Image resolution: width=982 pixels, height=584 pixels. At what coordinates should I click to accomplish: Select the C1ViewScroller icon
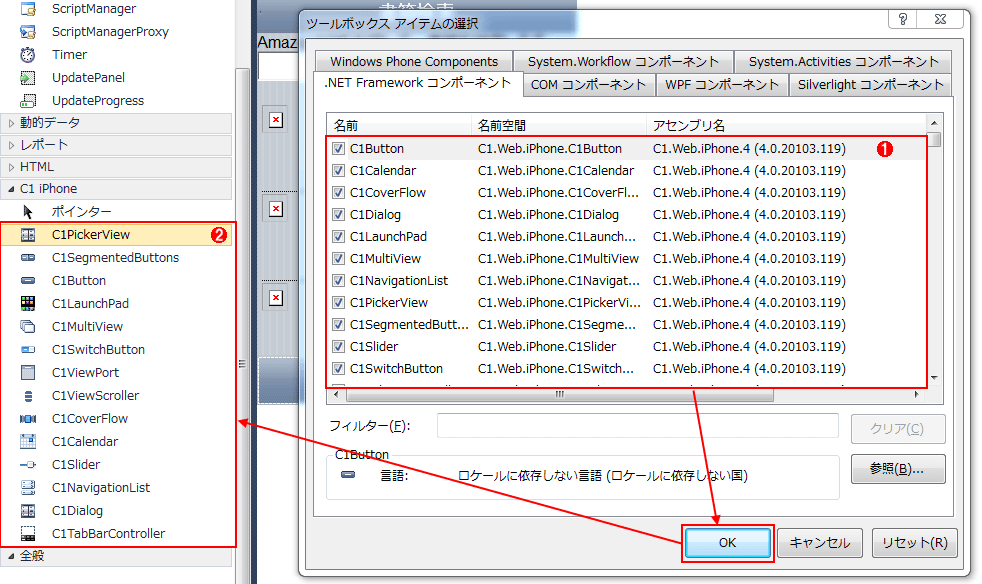coord(28,395)
